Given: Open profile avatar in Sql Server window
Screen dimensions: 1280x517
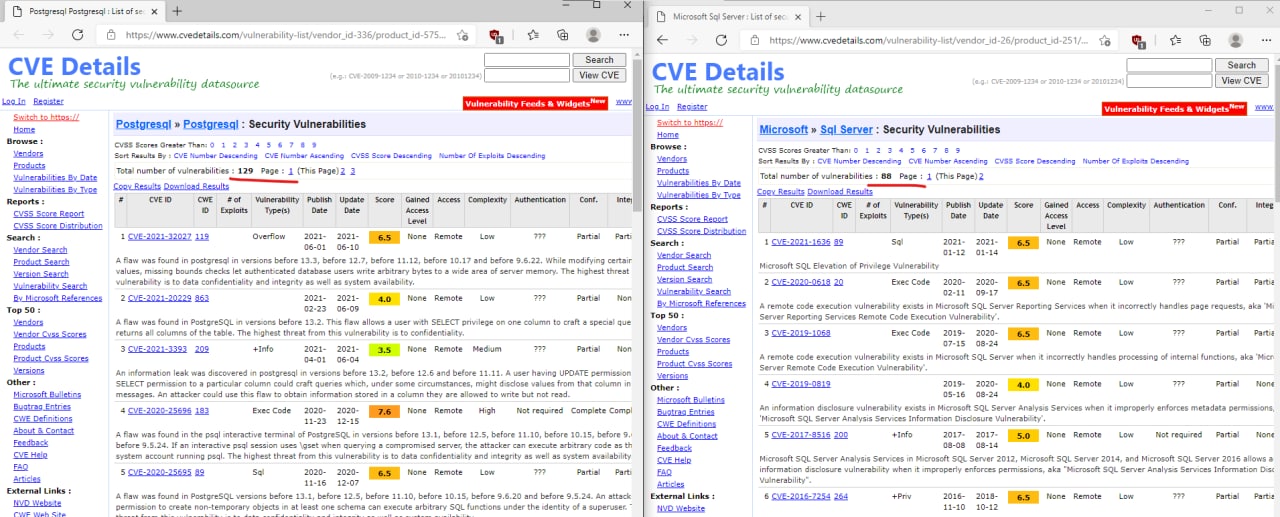Looking at the screenshot, I should click(1236, 41).
